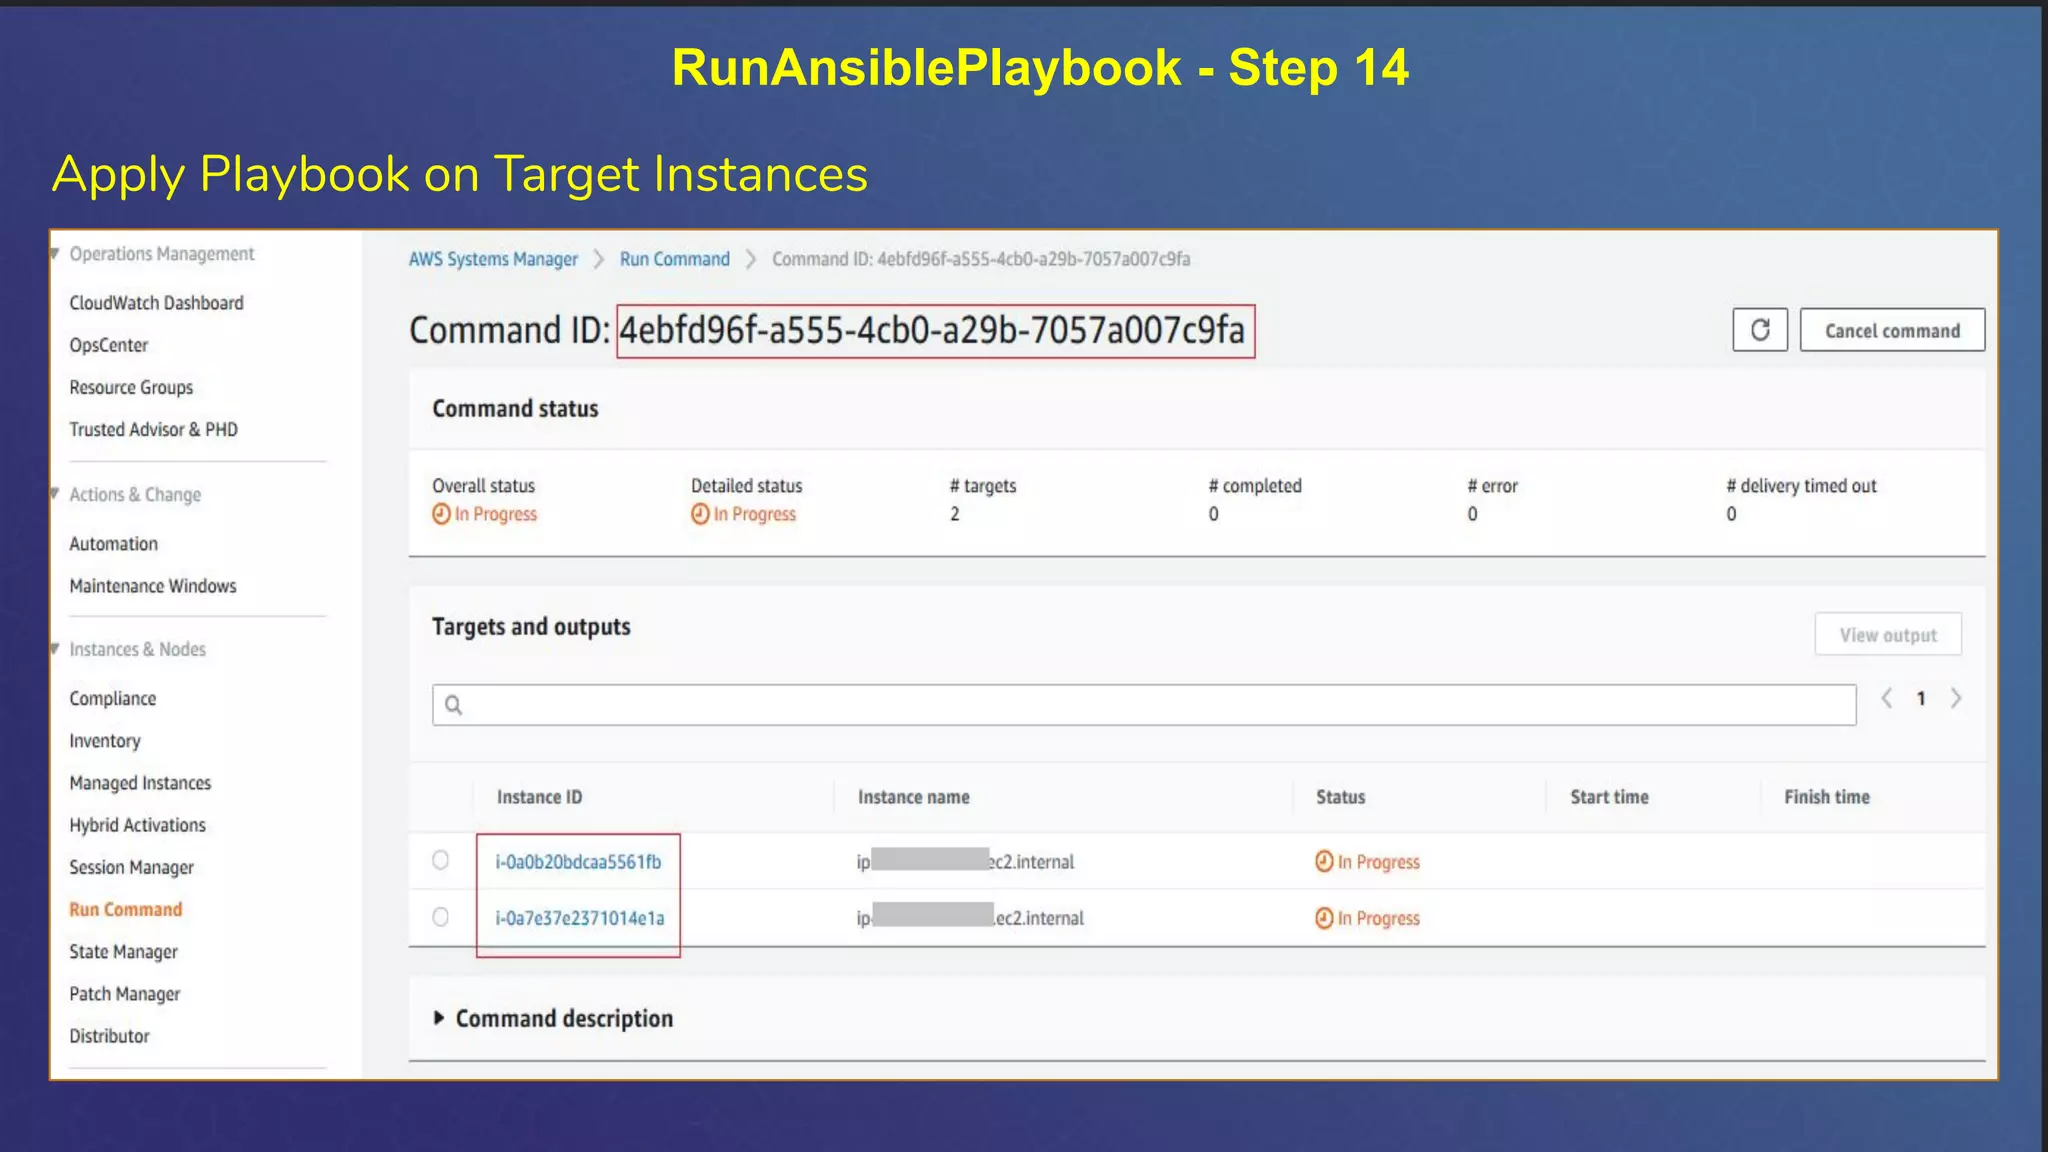The image size is (2048, 1152).
Task: Click AWS Systems Manager breadcrumb link
Action: coord(493,259)
